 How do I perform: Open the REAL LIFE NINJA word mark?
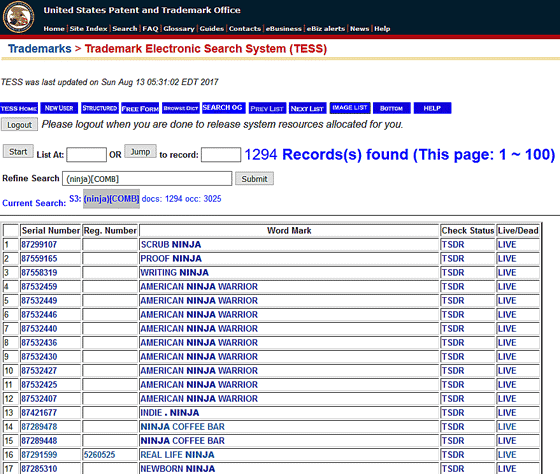[178, 455]
